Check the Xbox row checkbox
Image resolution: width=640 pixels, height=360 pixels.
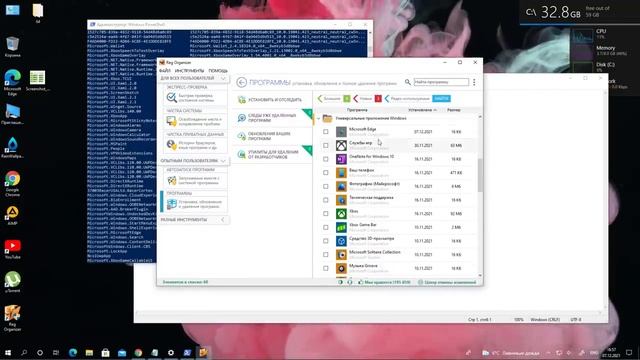tap(325, 213)
